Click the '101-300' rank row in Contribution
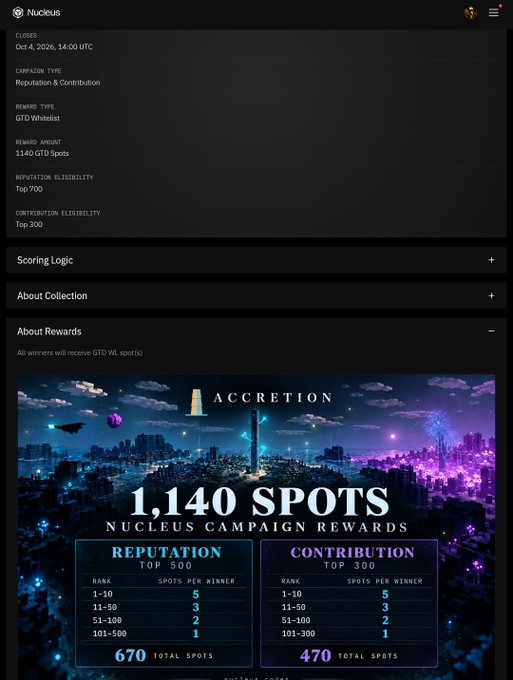The image size is (513, 680). tap(349, 634)
